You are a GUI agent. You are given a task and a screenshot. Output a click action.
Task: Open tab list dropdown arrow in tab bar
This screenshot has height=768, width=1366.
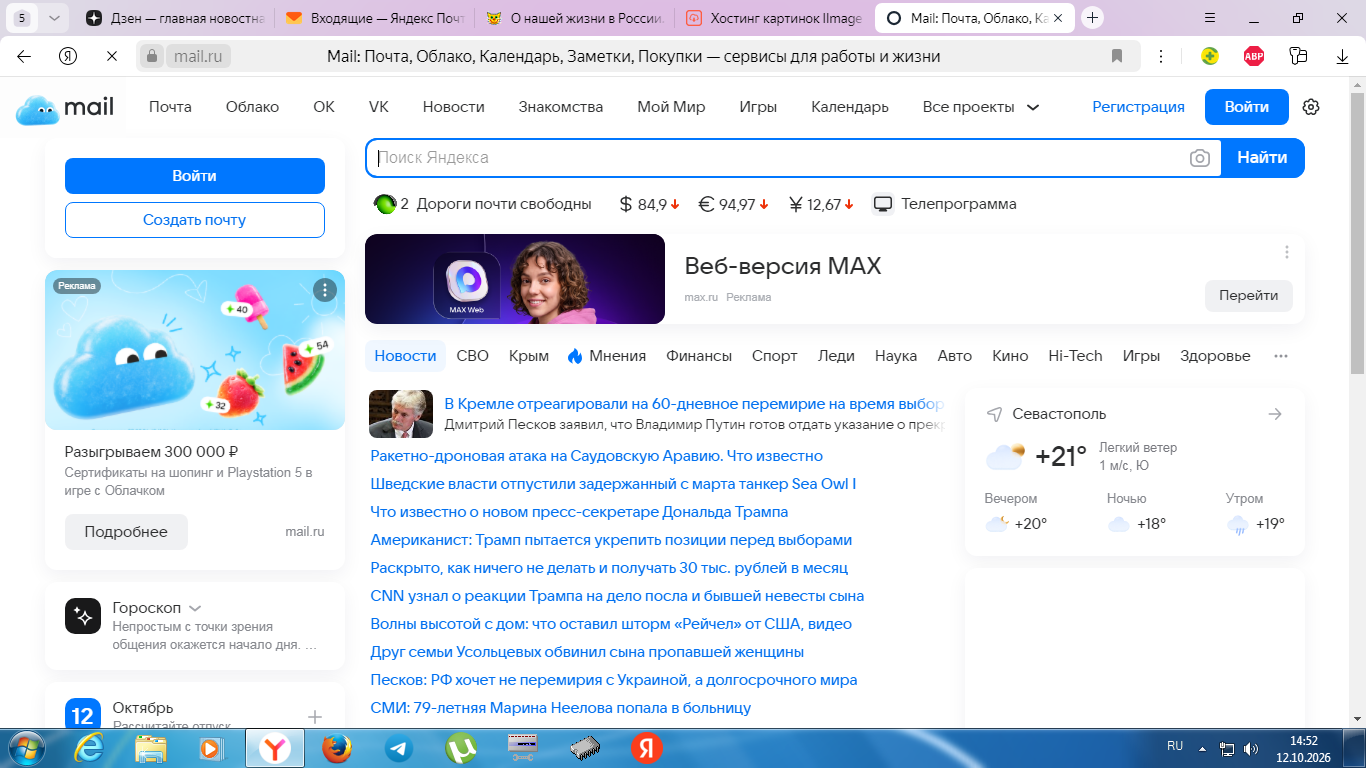53,18
